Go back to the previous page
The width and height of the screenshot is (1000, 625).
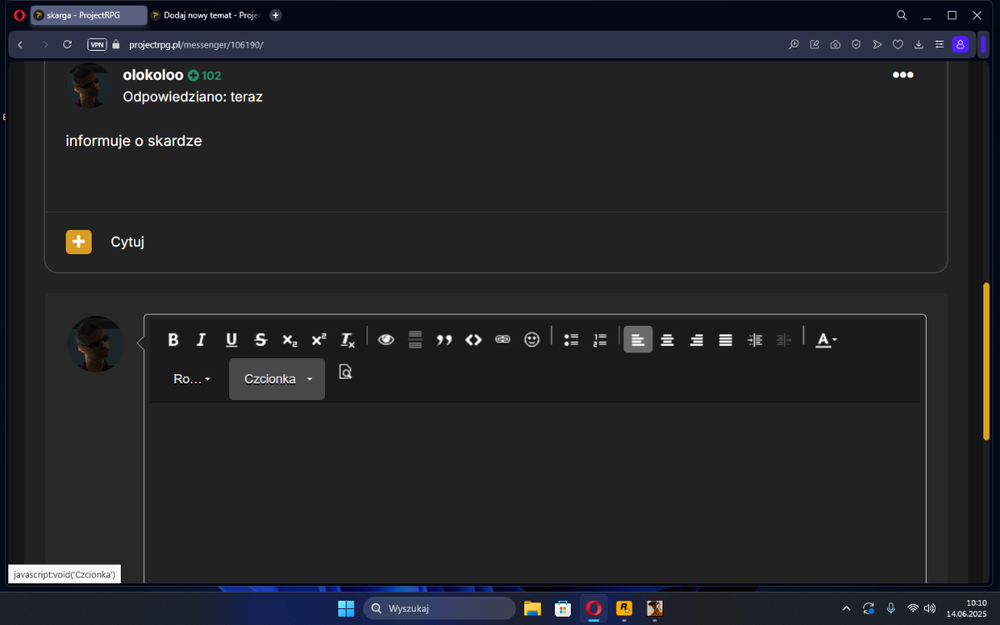pos(20,45)
